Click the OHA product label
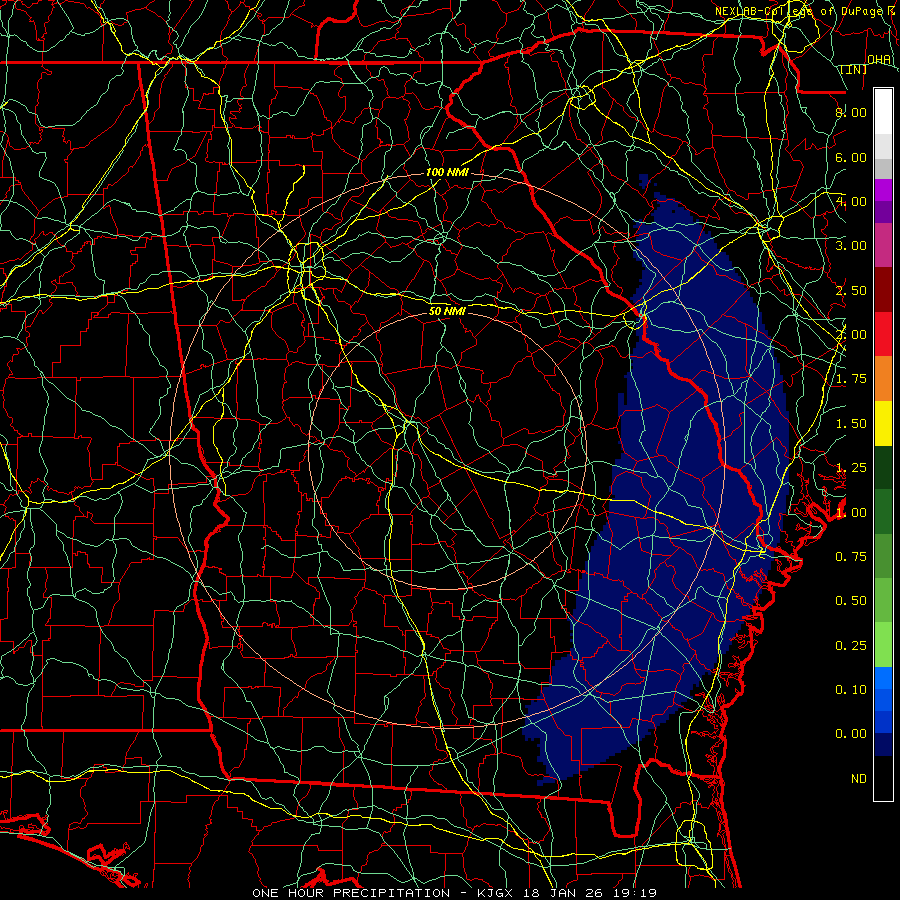The height and width of the screenshot is (900, 900). point(879,60)
